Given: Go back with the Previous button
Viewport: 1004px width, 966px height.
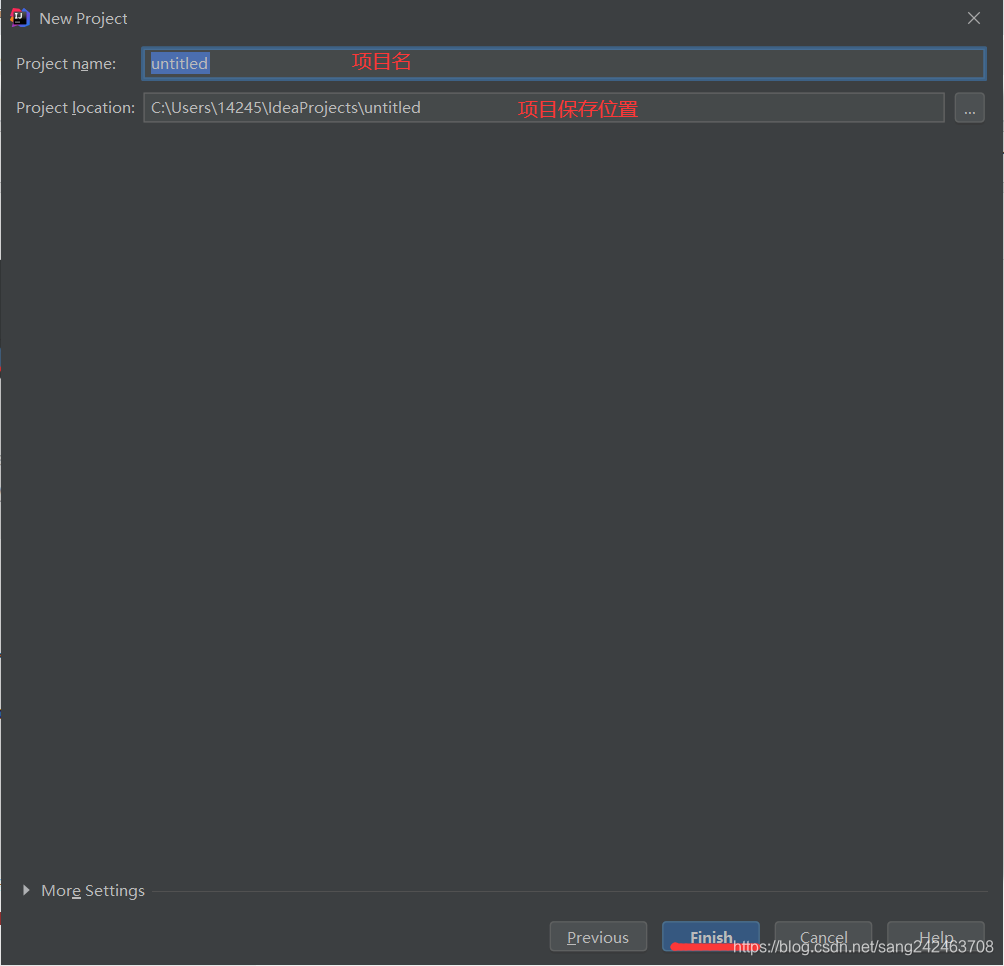Looking at the screenshot, I should 598,937.
